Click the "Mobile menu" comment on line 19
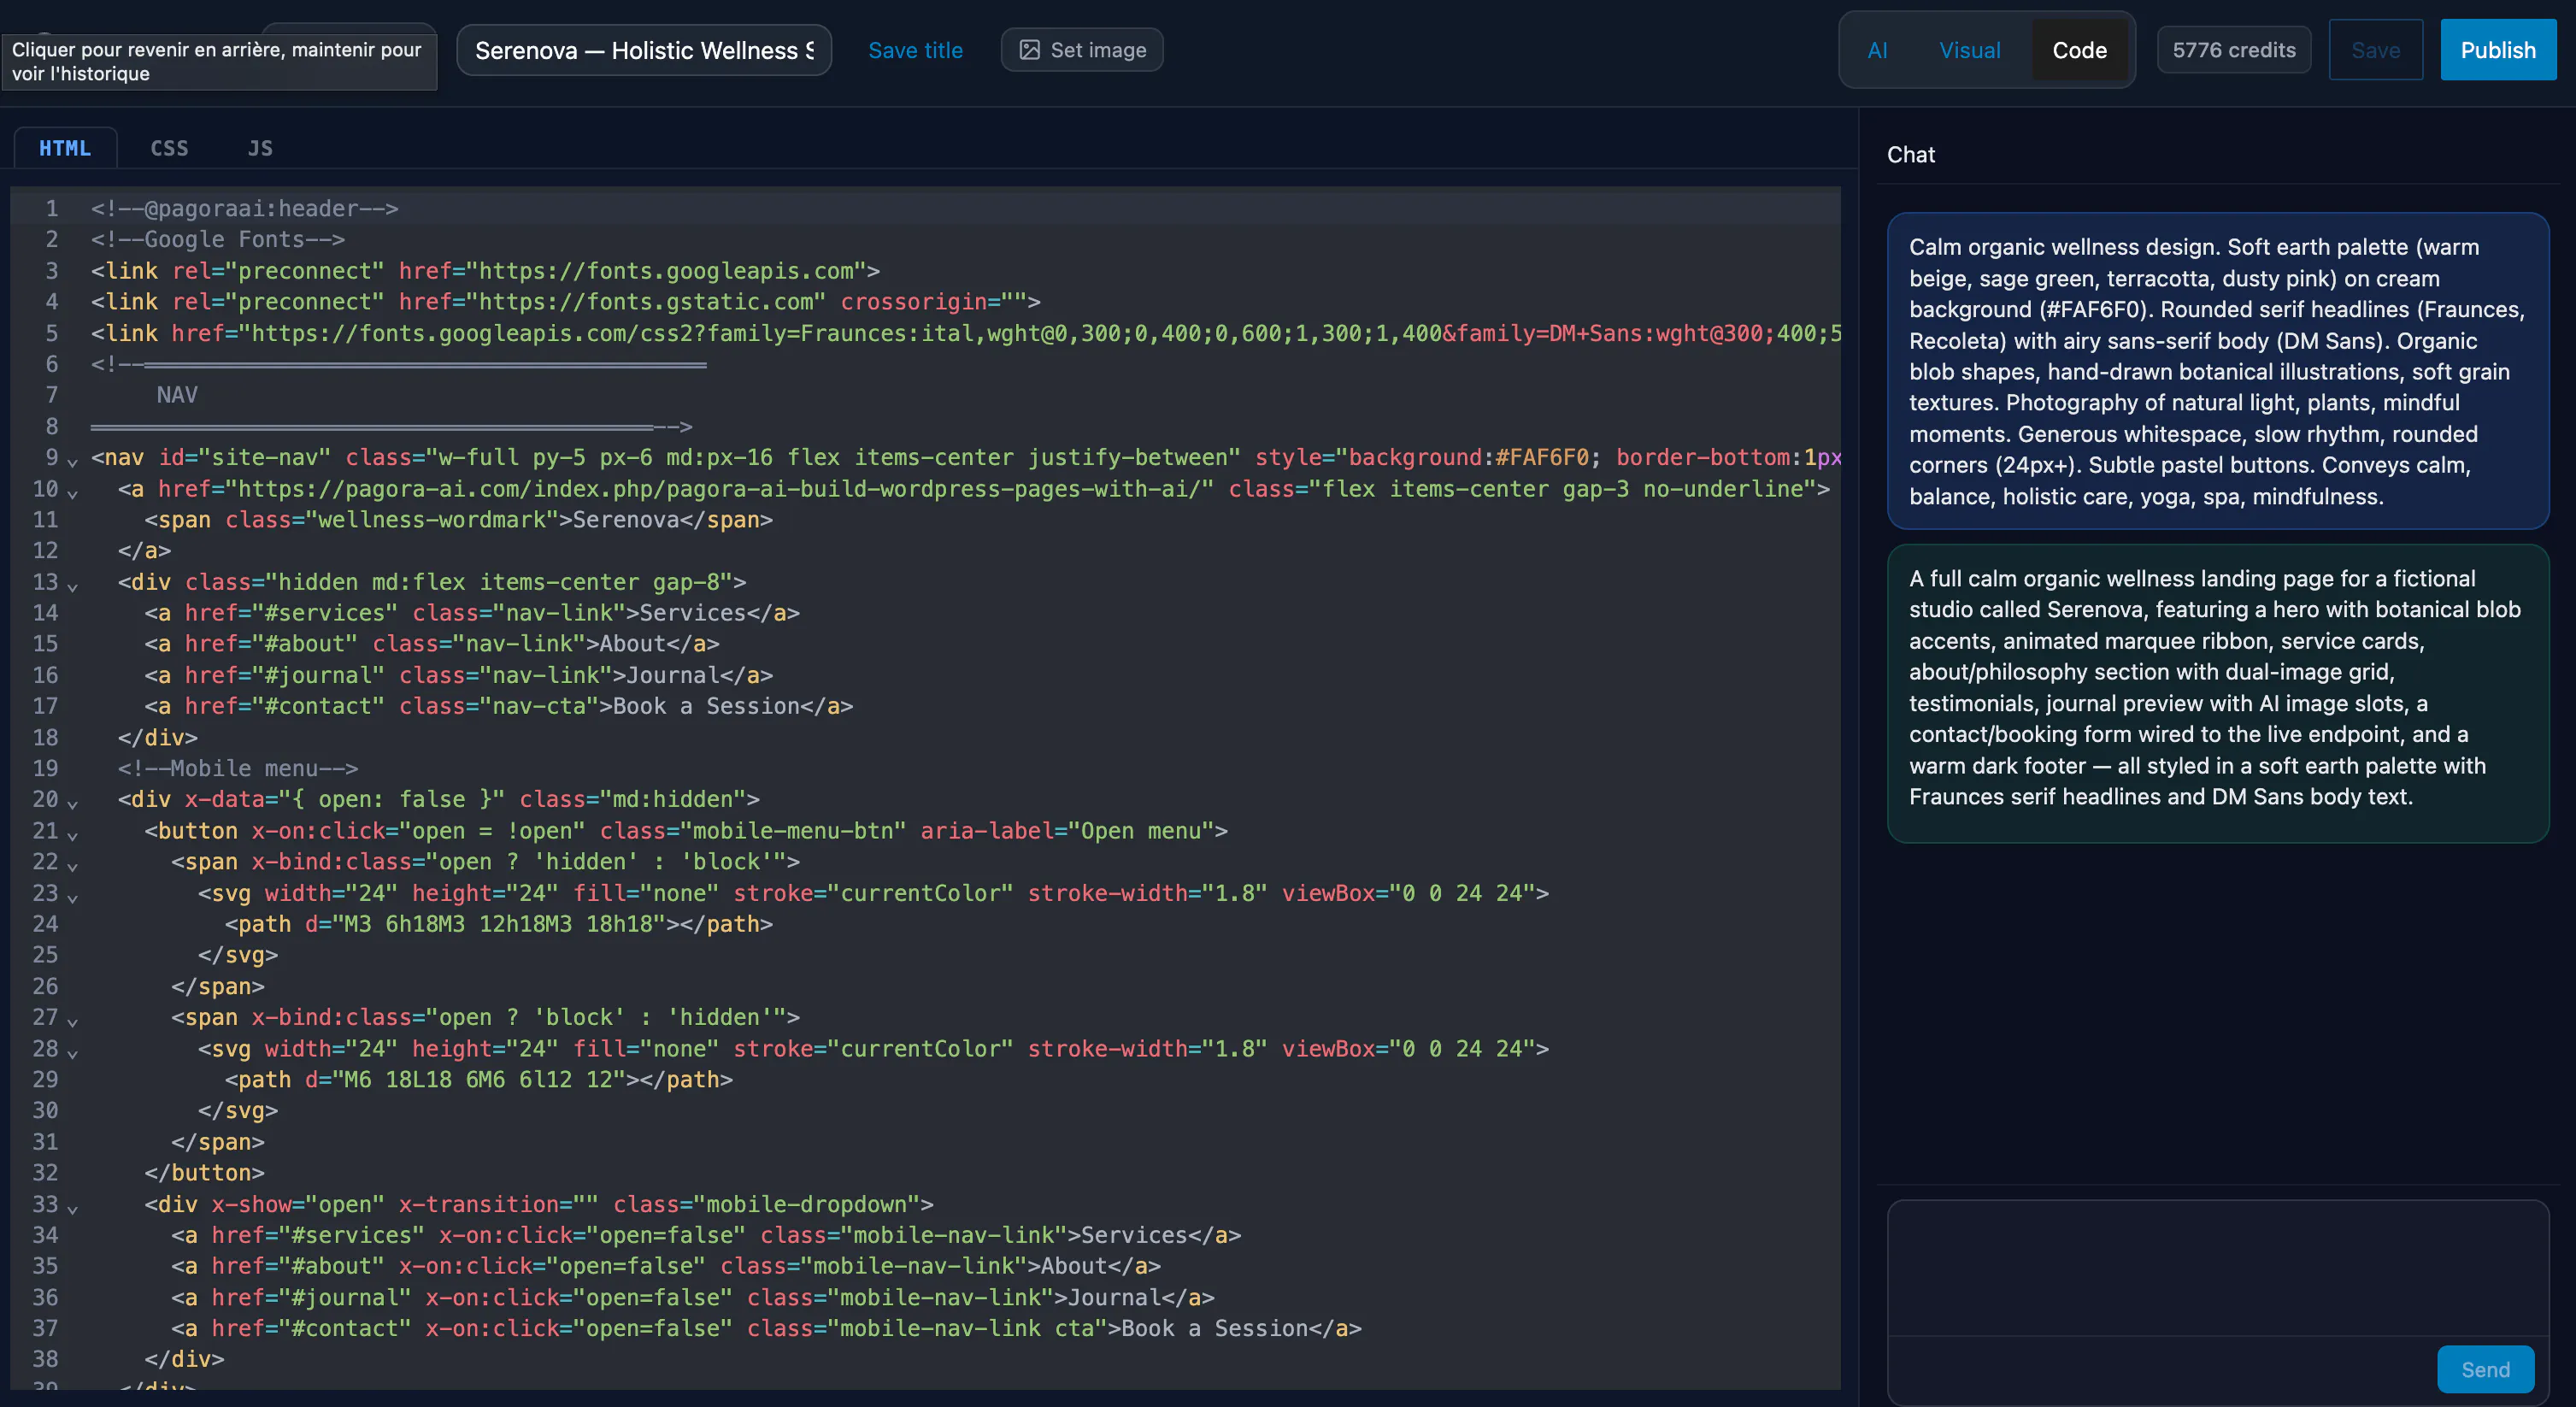This screenshot has height=1407, width=2576. 238,768
